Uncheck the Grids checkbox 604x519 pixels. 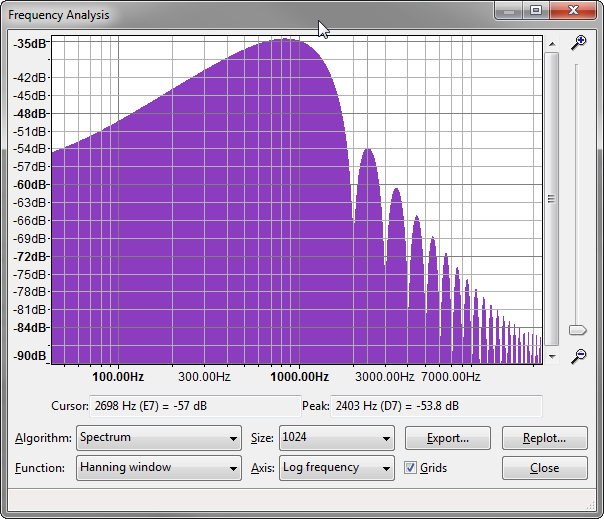(410, 467)
